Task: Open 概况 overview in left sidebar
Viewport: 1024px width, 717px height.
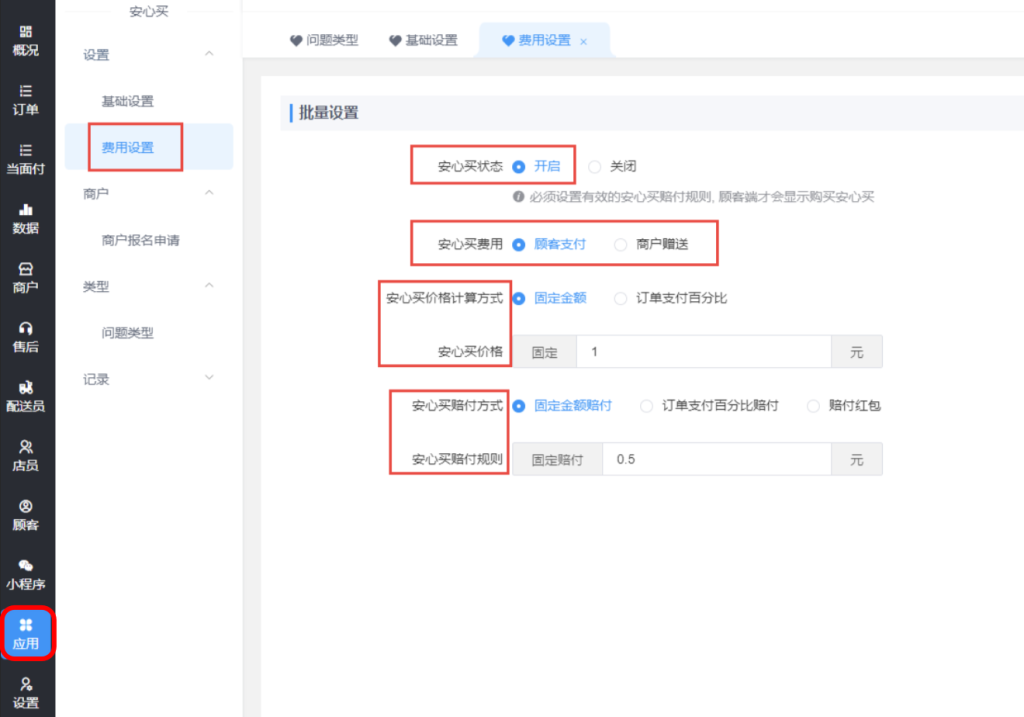Action: pyautogui.click(x=26, y=40)
